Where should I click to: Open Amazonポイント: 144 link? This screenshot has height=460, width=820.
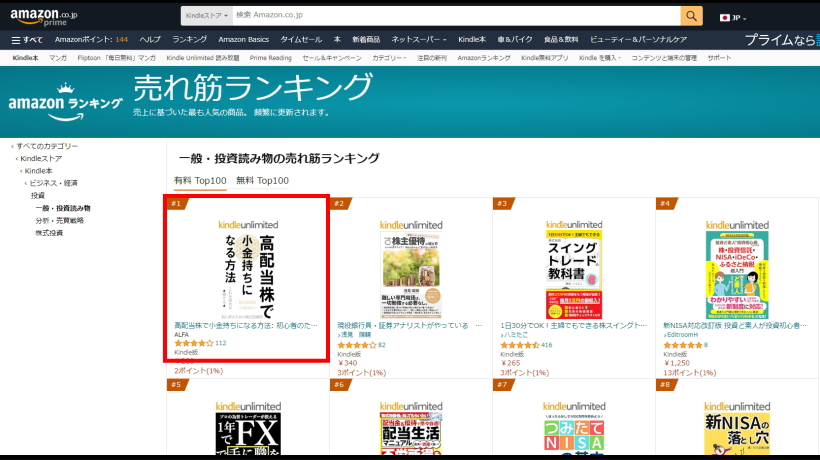(x=91, y=40)
